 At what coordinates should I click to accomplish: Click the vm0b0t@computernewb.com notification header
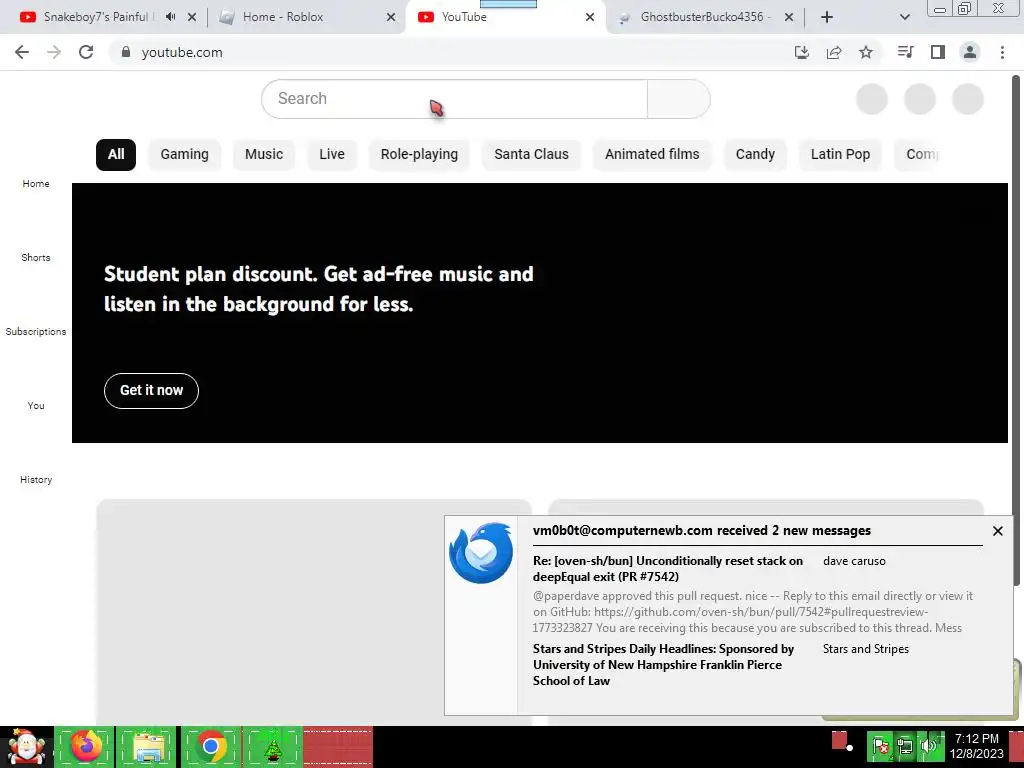702,530
